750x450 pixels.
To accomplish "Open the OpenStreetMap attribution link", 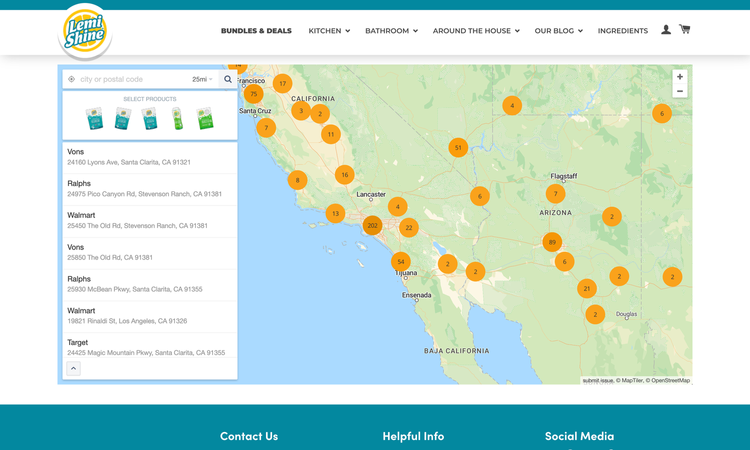I will tap(668, 381).
